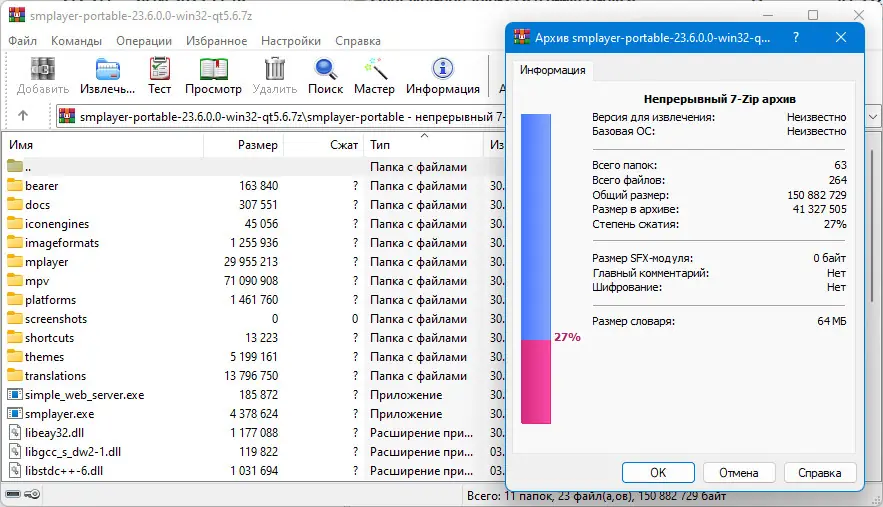Image resolution: width=883 pixels, height=507 pixels.
Task: Go up one folder level arrow
Action: coord(23,116)
